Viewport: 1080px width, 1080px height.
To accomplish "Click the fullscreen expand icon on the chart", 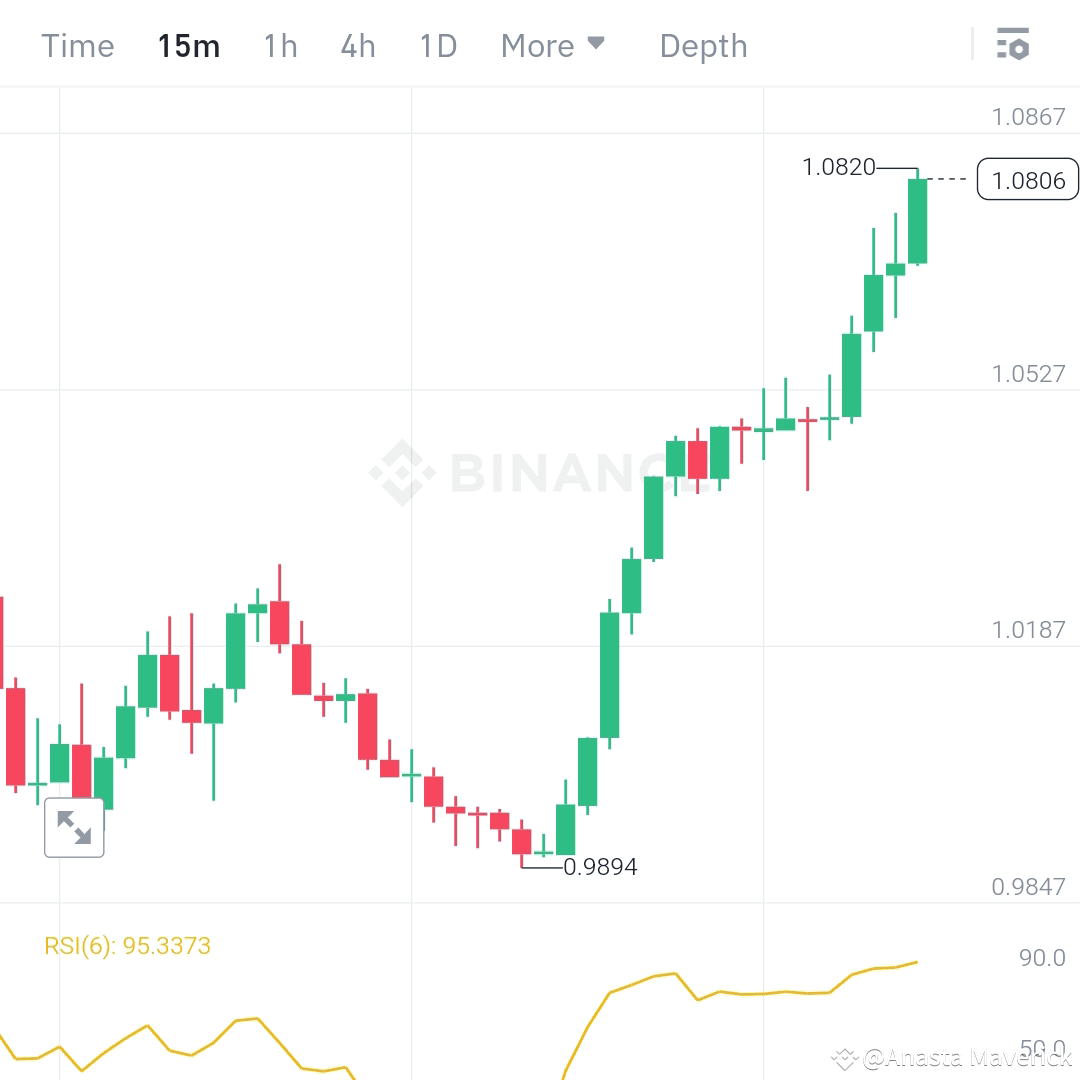I will coord(74,827).
